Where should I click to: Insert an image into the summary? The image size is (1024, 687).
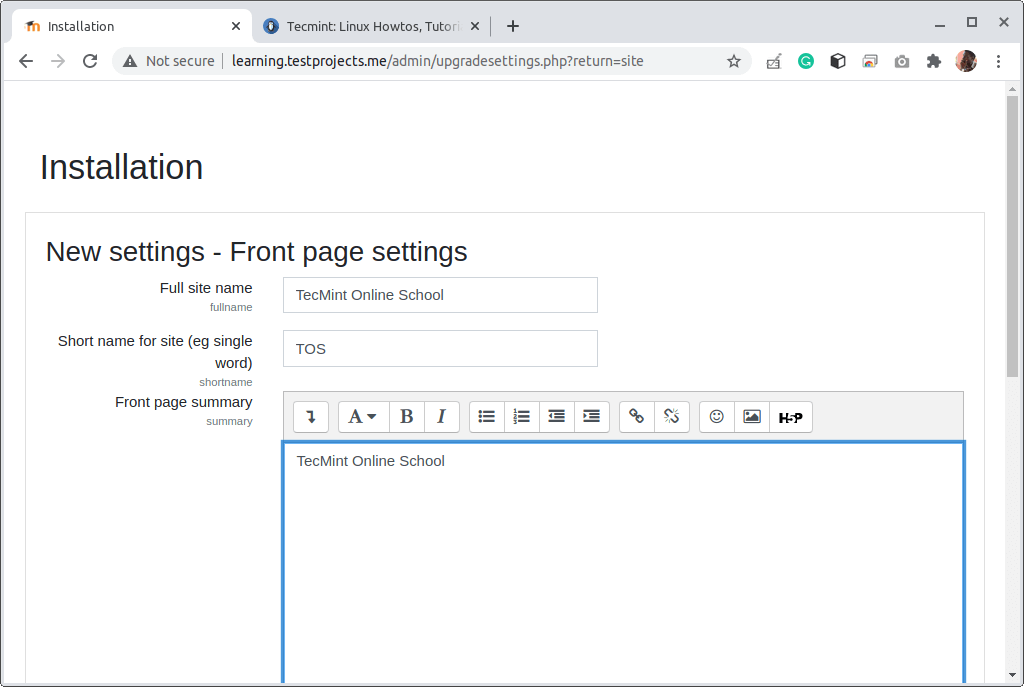point(752,417)
